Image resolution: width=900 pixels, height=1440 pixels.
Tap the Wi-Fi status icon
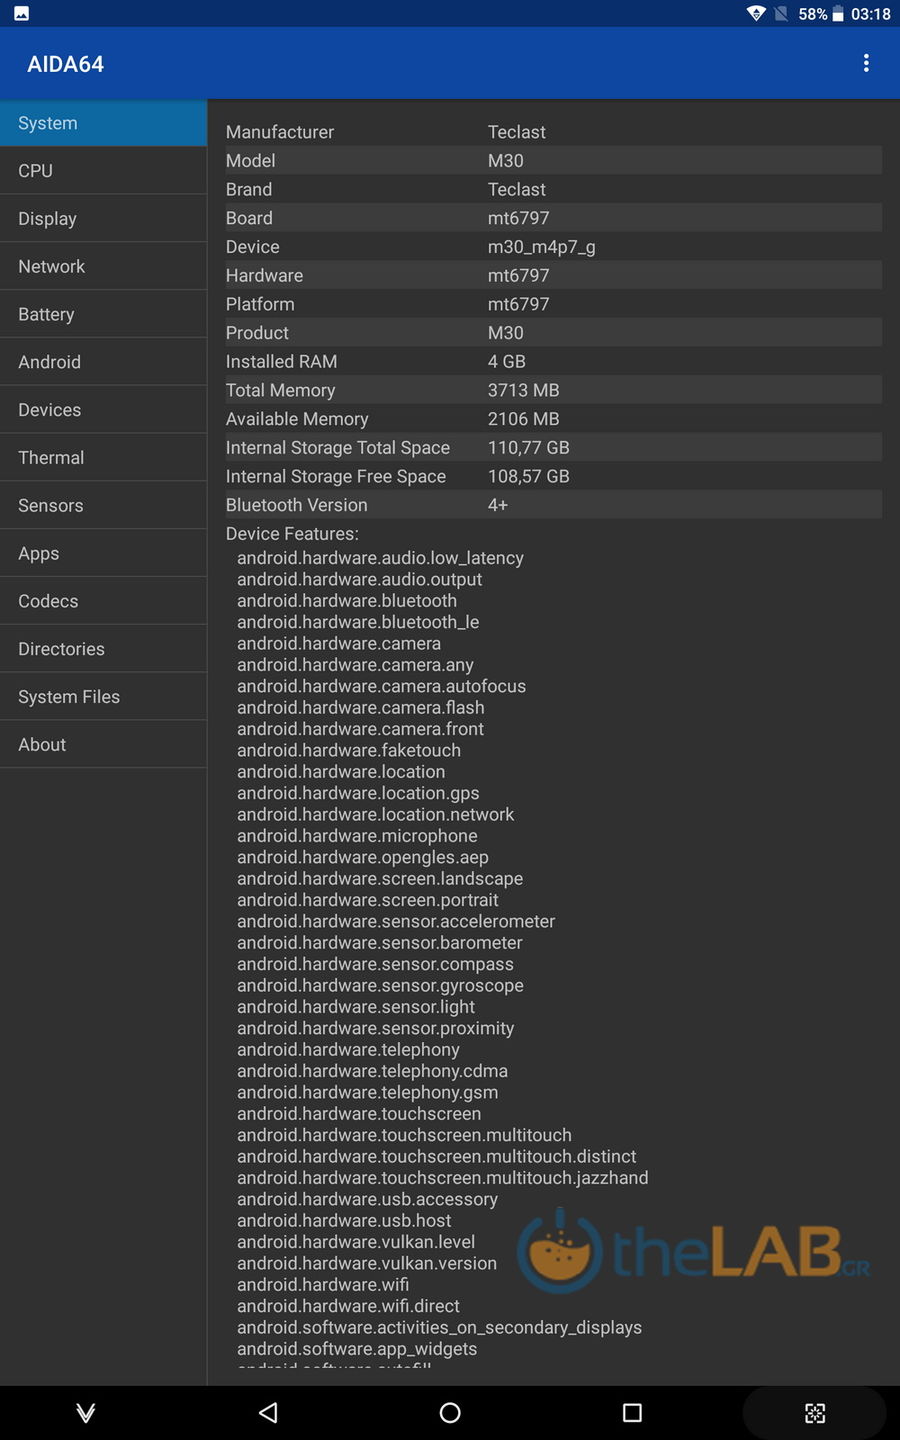(756, 14)
